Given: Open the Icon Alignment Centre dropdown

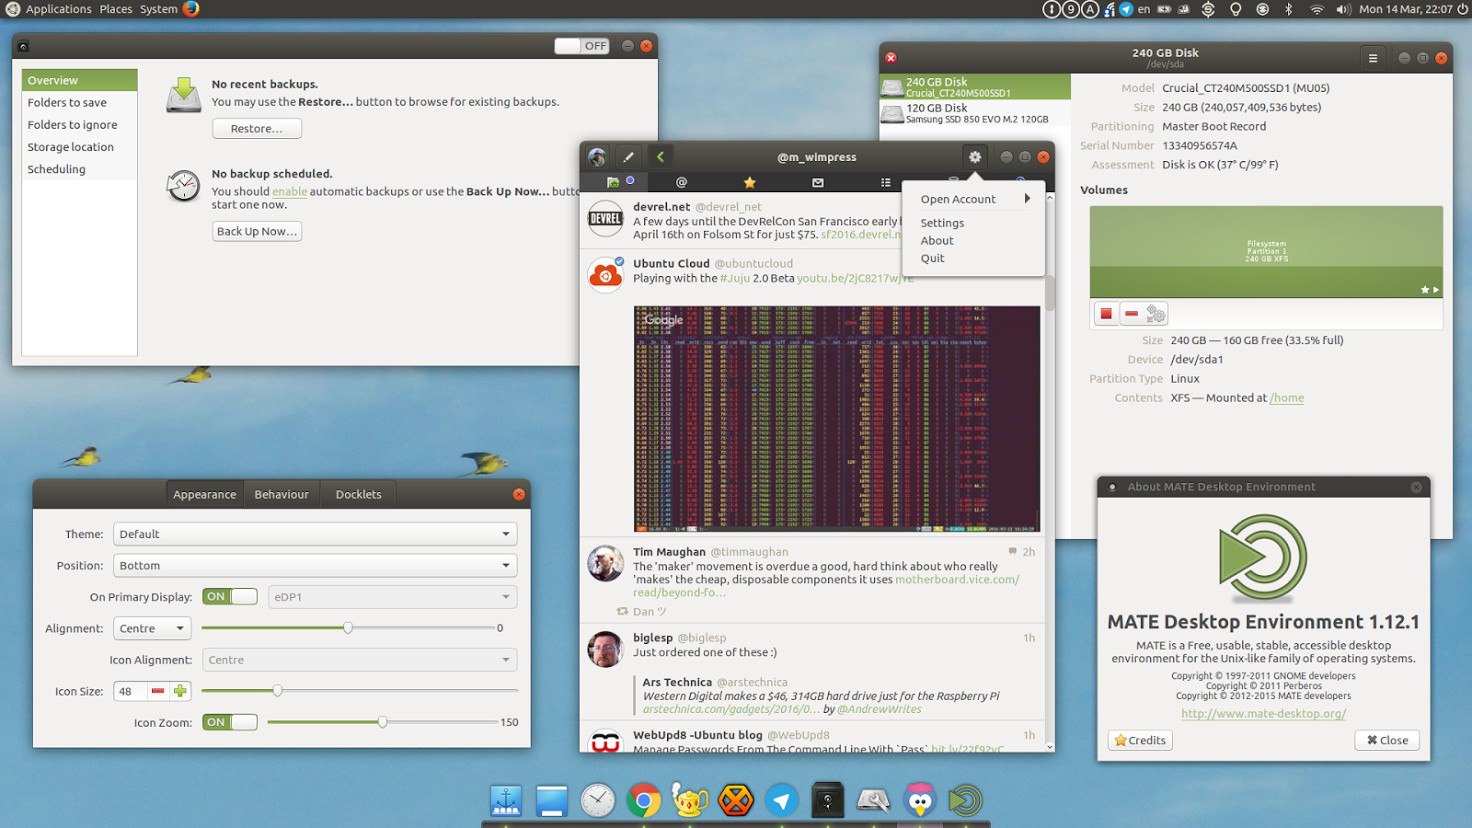Looking at the screenshot, I should pos(360,660).
